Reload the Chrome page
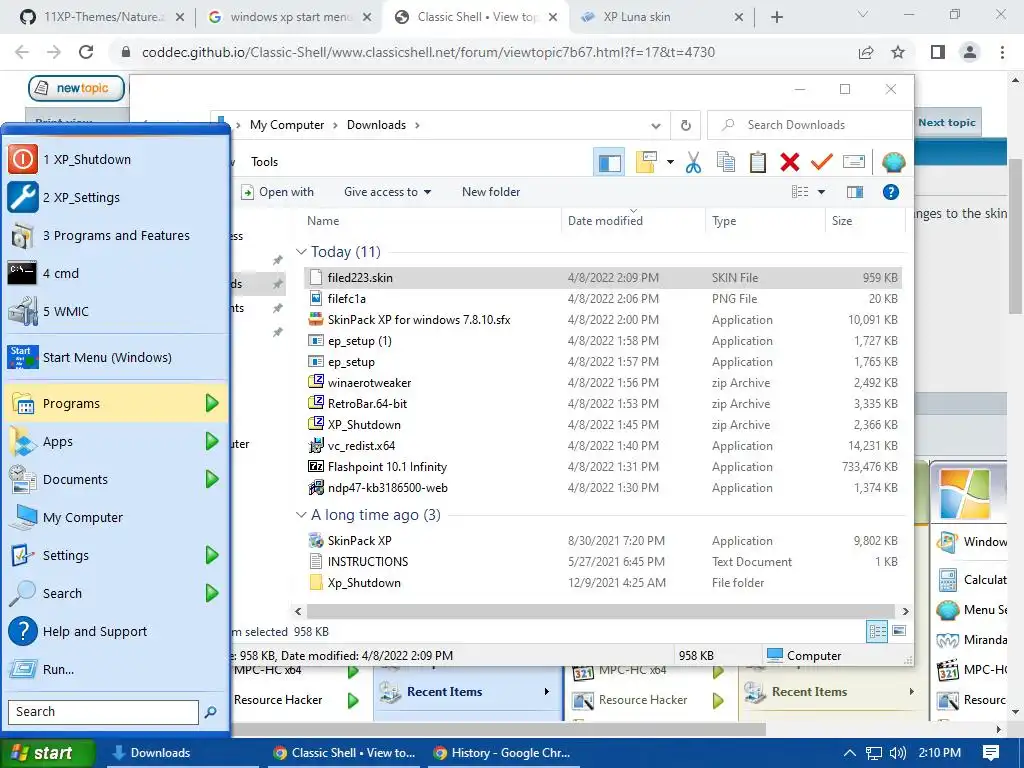 point(86,52)
